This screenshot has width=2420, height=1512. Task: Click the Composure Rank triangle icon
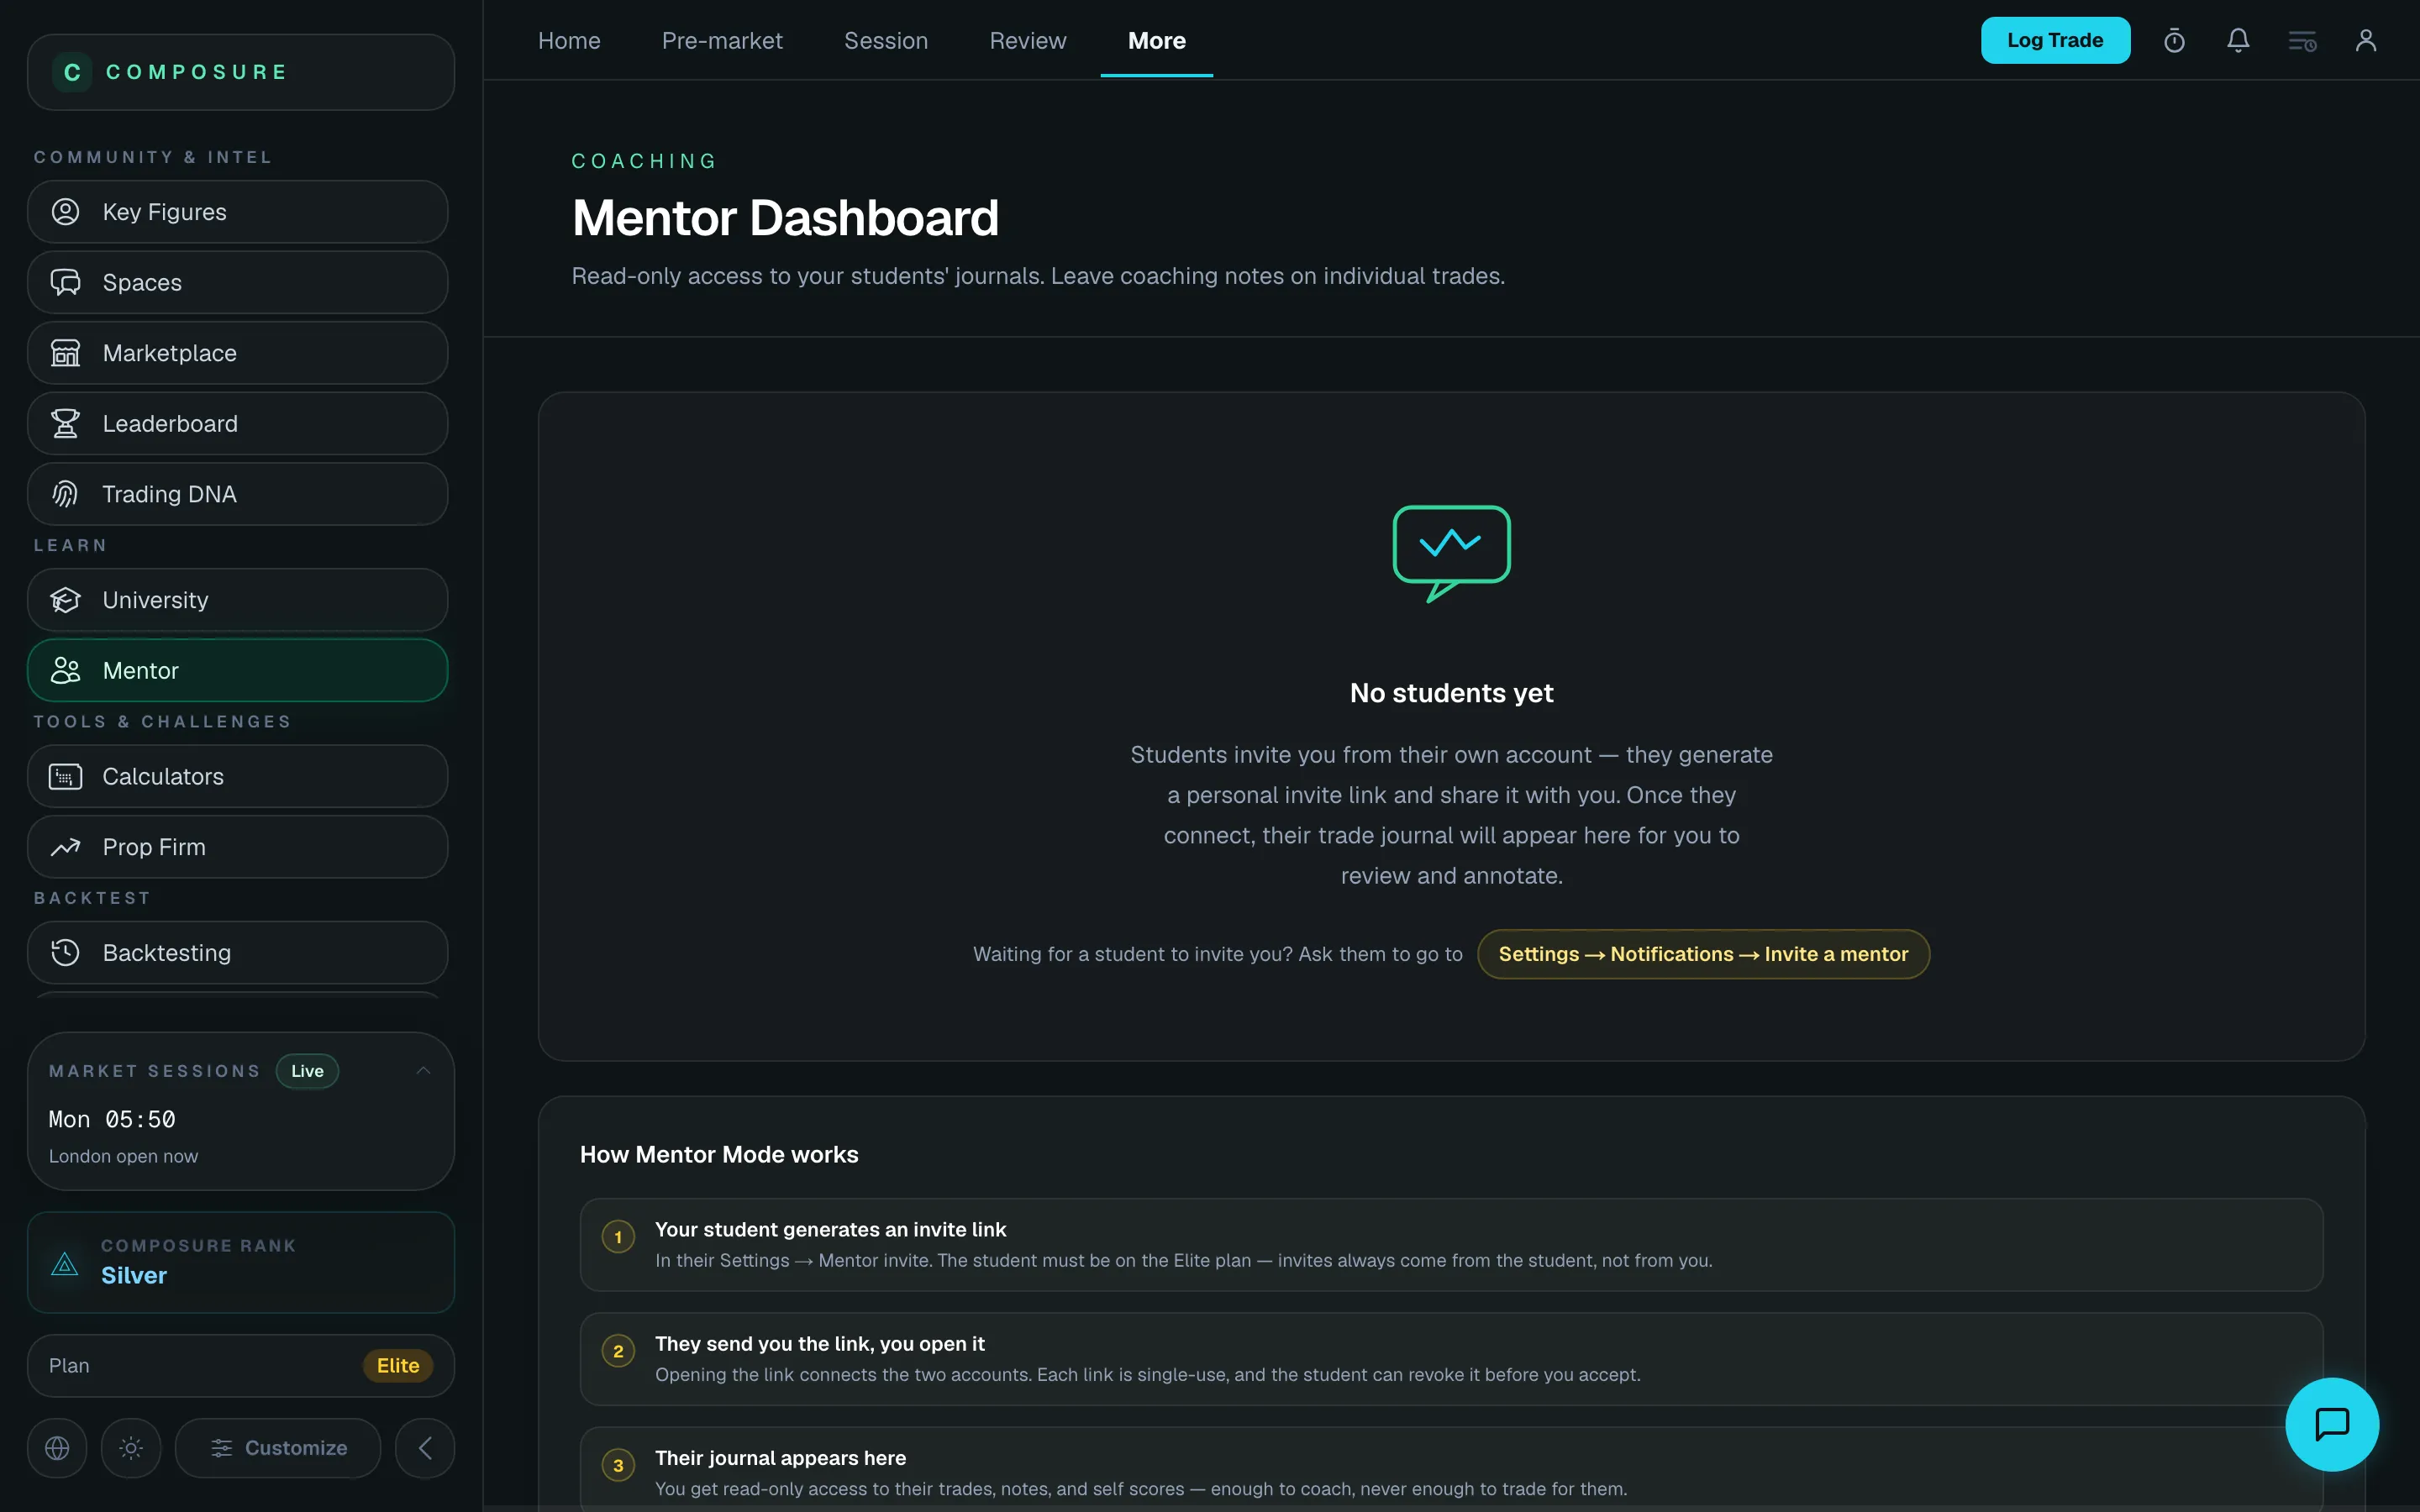tap(65, 1264)
